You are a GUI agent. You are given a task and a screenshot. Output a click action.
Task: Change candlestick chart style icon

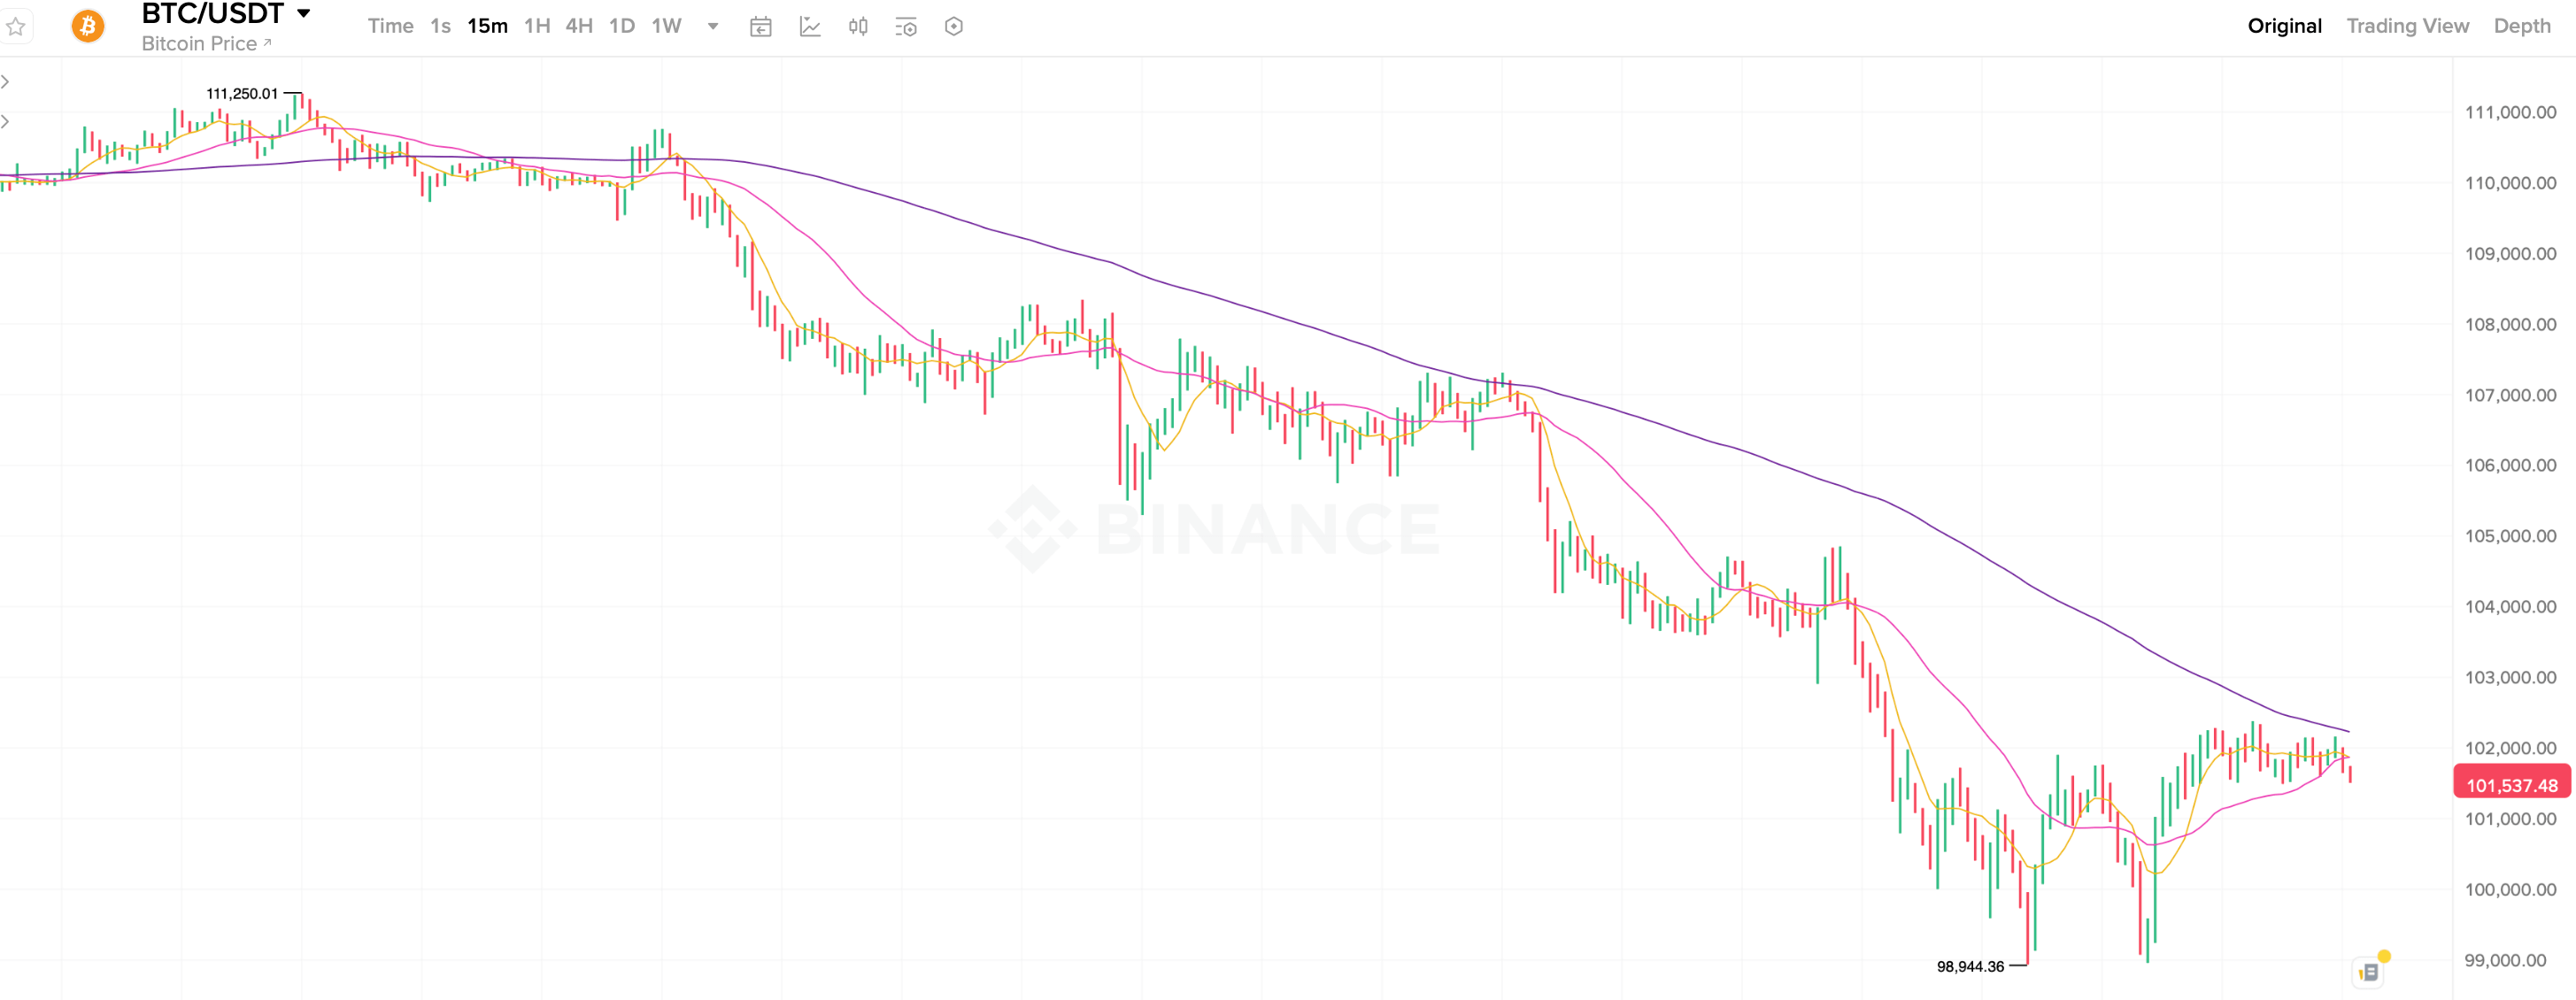click(858, 27)
